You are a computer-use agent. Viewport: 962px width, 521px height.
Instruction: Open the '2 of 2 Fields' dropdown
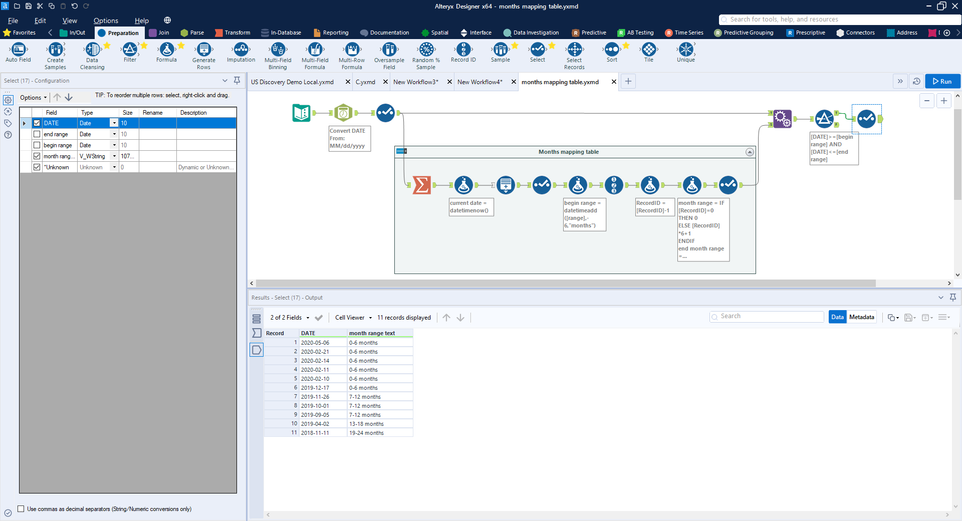coord(291,317)
